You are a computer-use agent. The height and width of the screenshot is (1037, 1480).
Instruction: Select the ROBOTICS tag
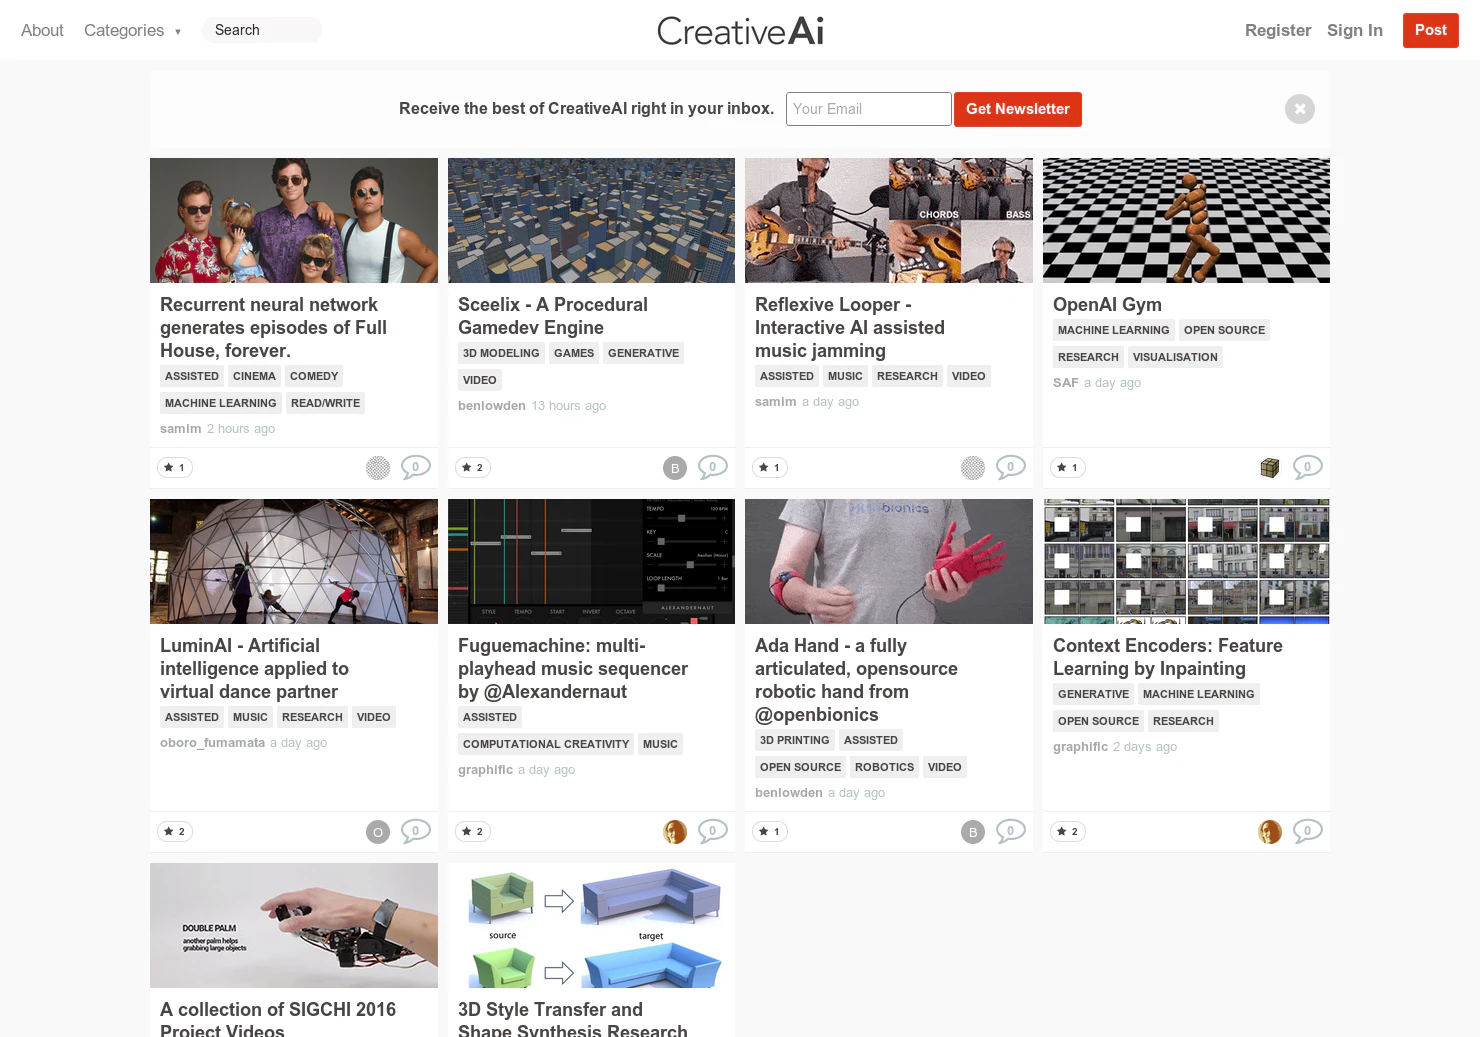click(884, 767)
